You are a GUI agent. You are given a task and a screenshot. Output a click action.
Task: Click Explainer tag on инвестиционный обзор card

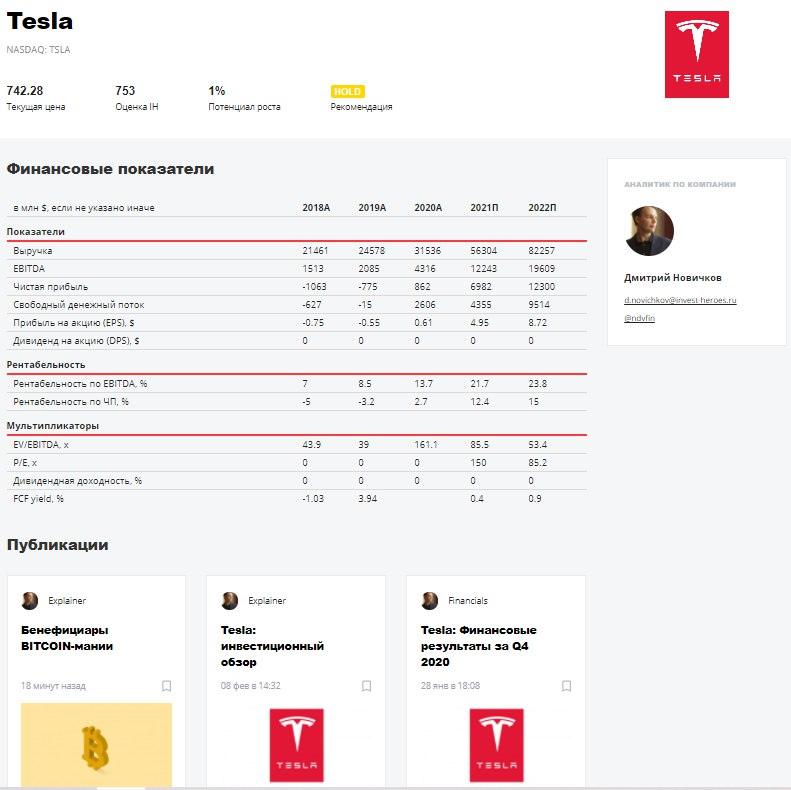pyautogui.click(x=267, y=601)
